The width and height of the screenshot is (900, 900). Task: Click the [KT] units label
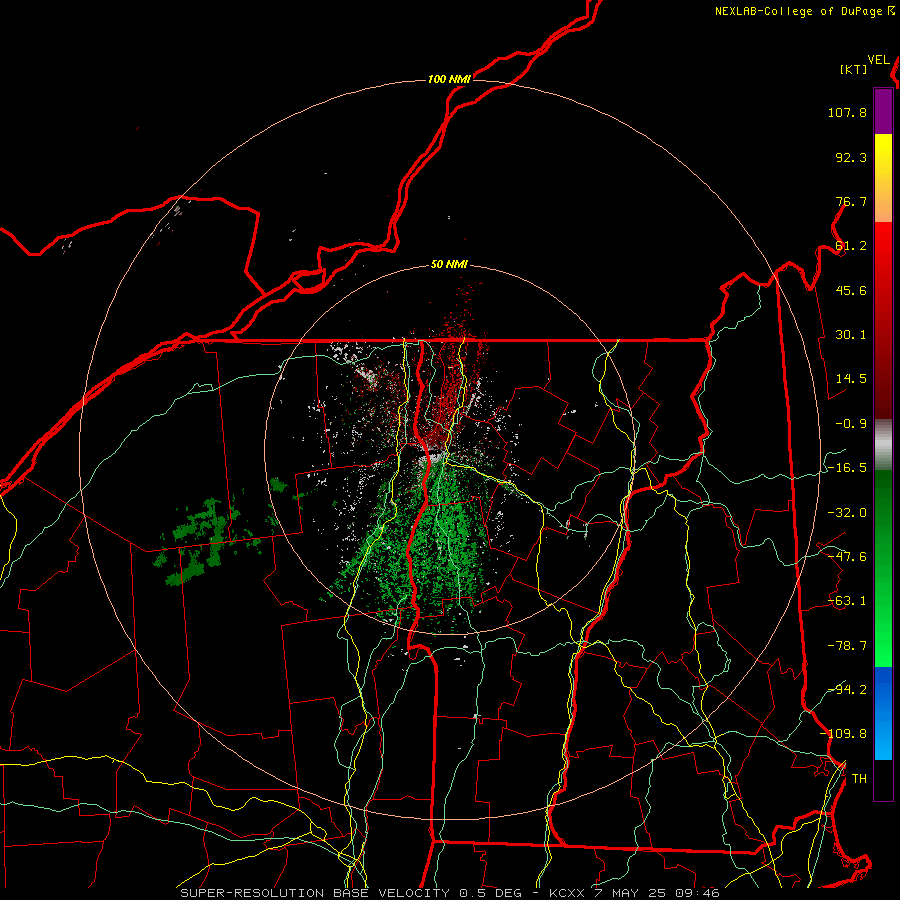tap(854, 69)
